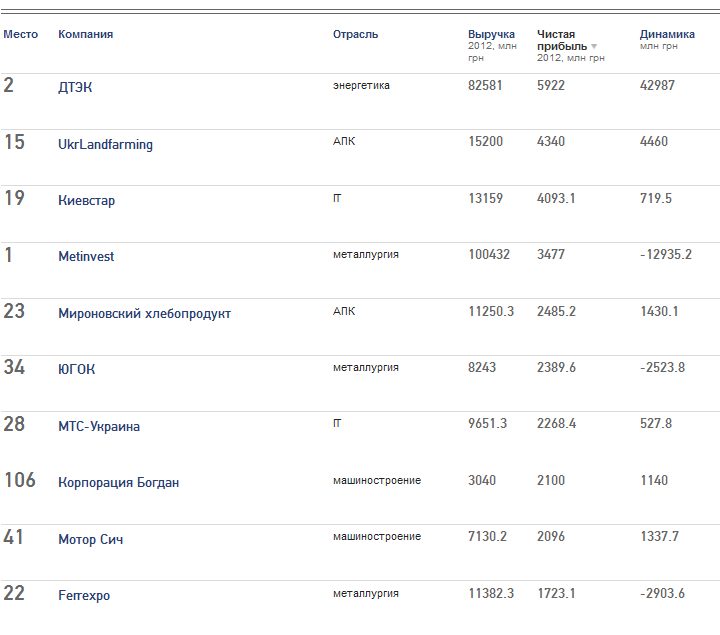
Task: Select the энергетика industry cell
Action: coord(361,85)
